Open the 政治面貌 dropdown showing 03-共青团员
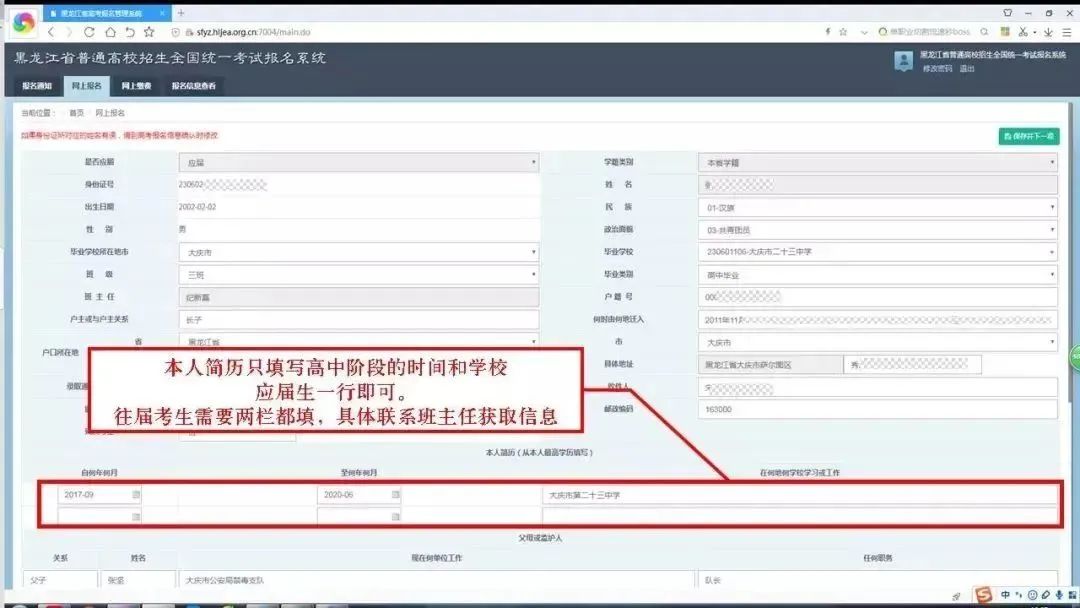 coord(877,230)
